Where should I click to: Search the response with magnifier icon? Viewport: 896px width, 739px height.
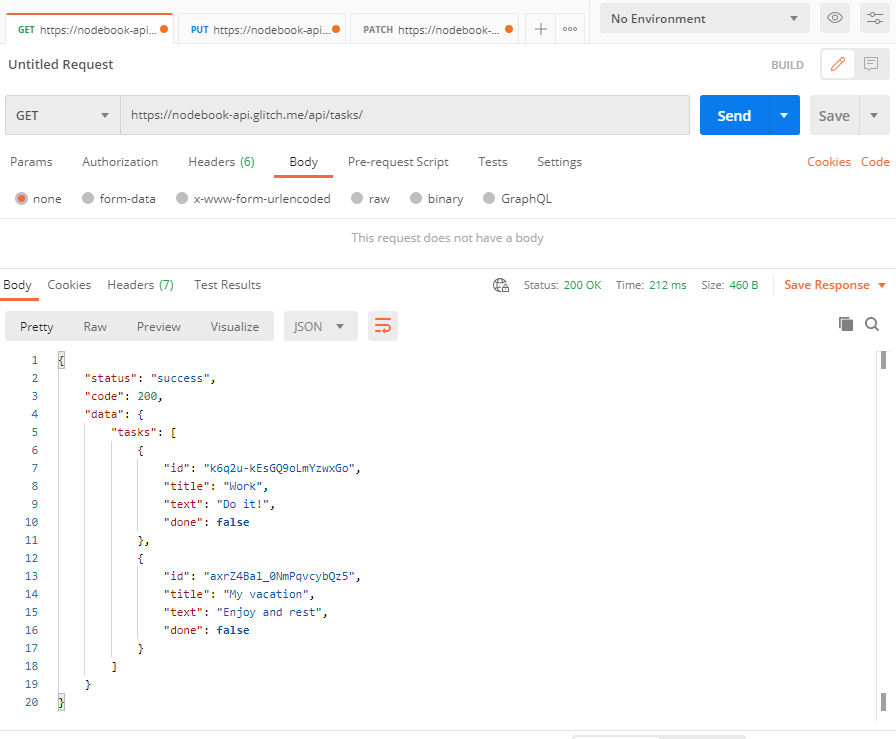coord(872,324)
